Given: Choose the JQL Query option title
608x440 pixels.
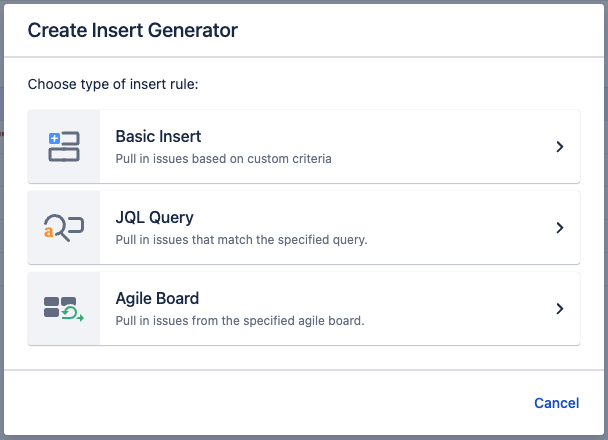Looking at the screenshot, I should (154, 217).
